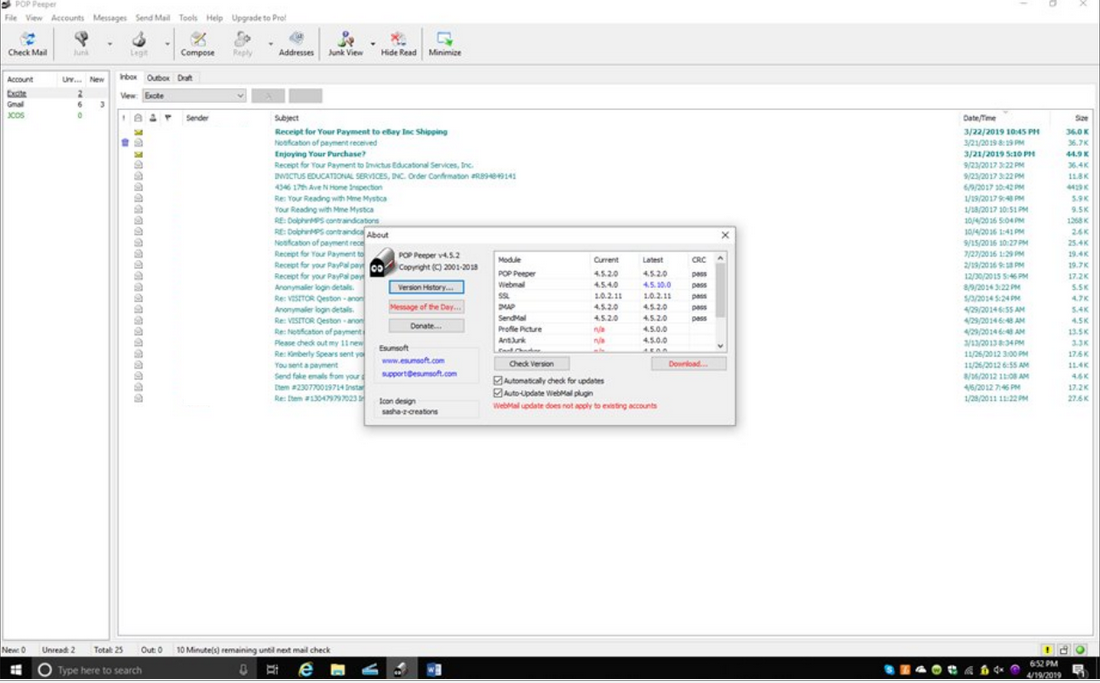1100x683 pixels.
Task: Click the envelope icon beside Enjoying Your Purchase?
Action: coord(139,154)
